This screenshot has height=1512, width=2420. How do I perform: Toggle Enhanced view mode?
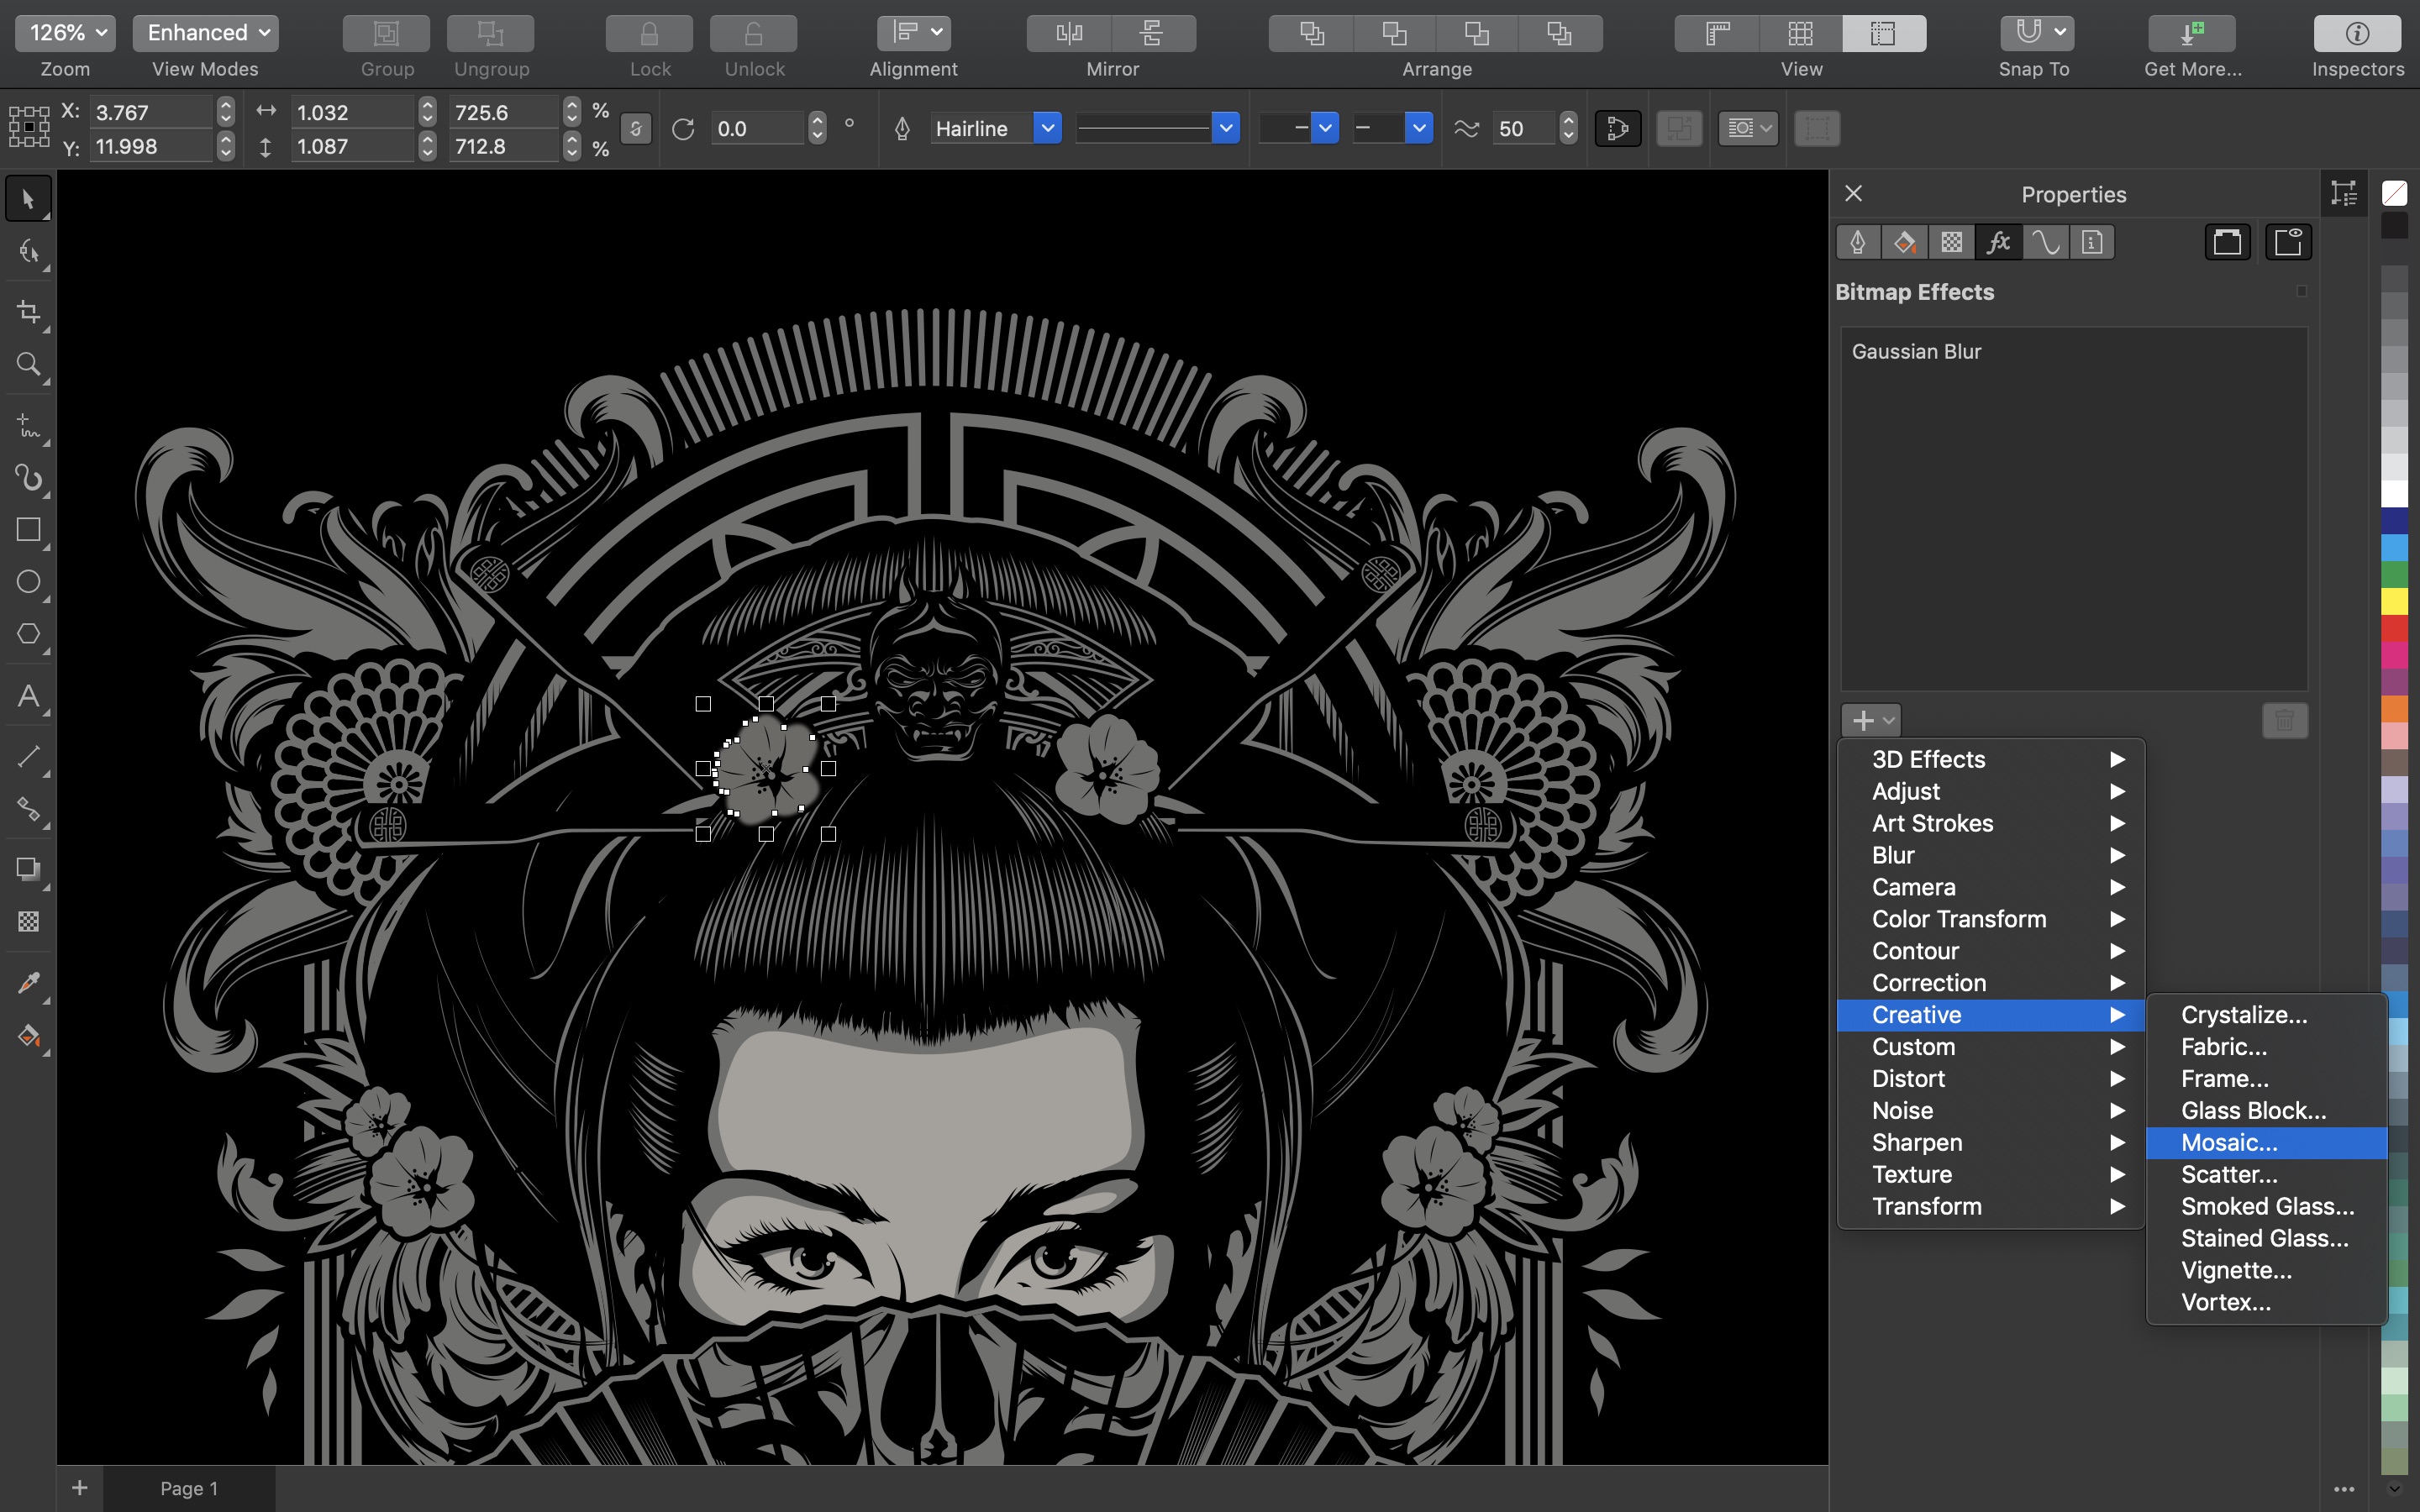tap(204, 31)
